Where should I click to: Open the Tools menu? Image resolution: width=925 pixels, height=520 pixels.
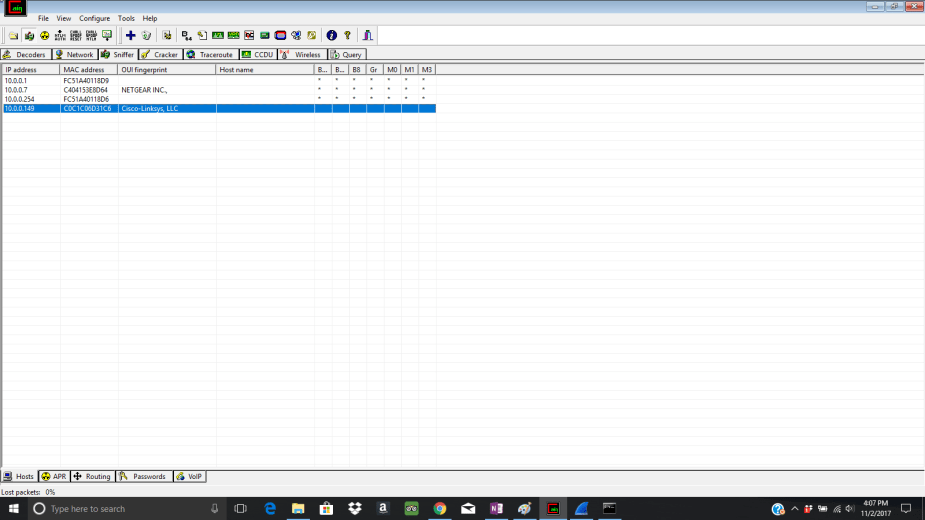[126, 18]
